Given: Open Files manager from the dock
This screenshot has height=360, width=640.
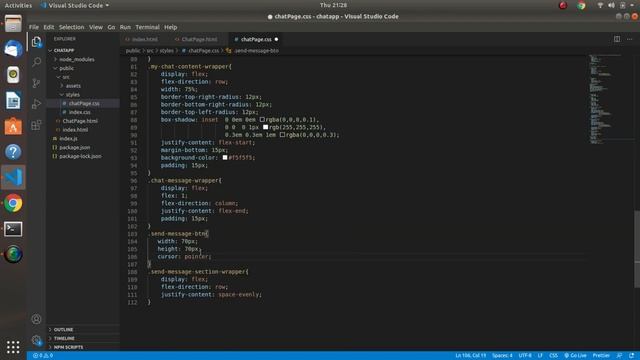Looking at the screenshot, I should [13, 23].
